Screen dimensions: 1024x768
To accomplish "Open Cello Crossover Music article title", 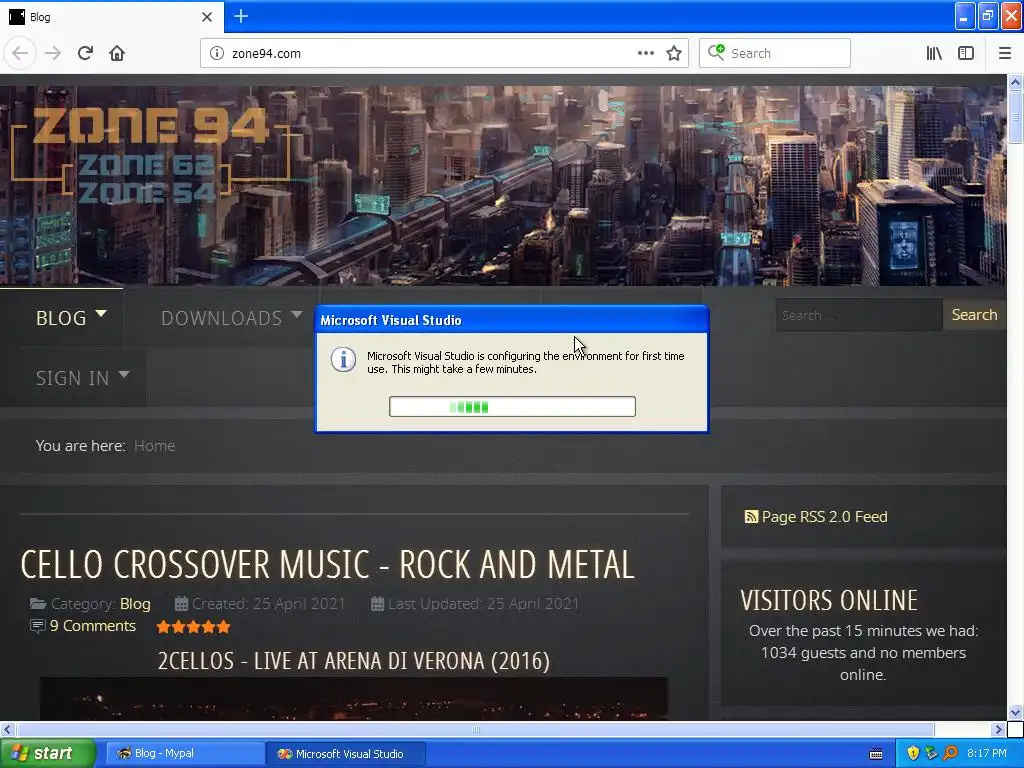I will 327,564.
